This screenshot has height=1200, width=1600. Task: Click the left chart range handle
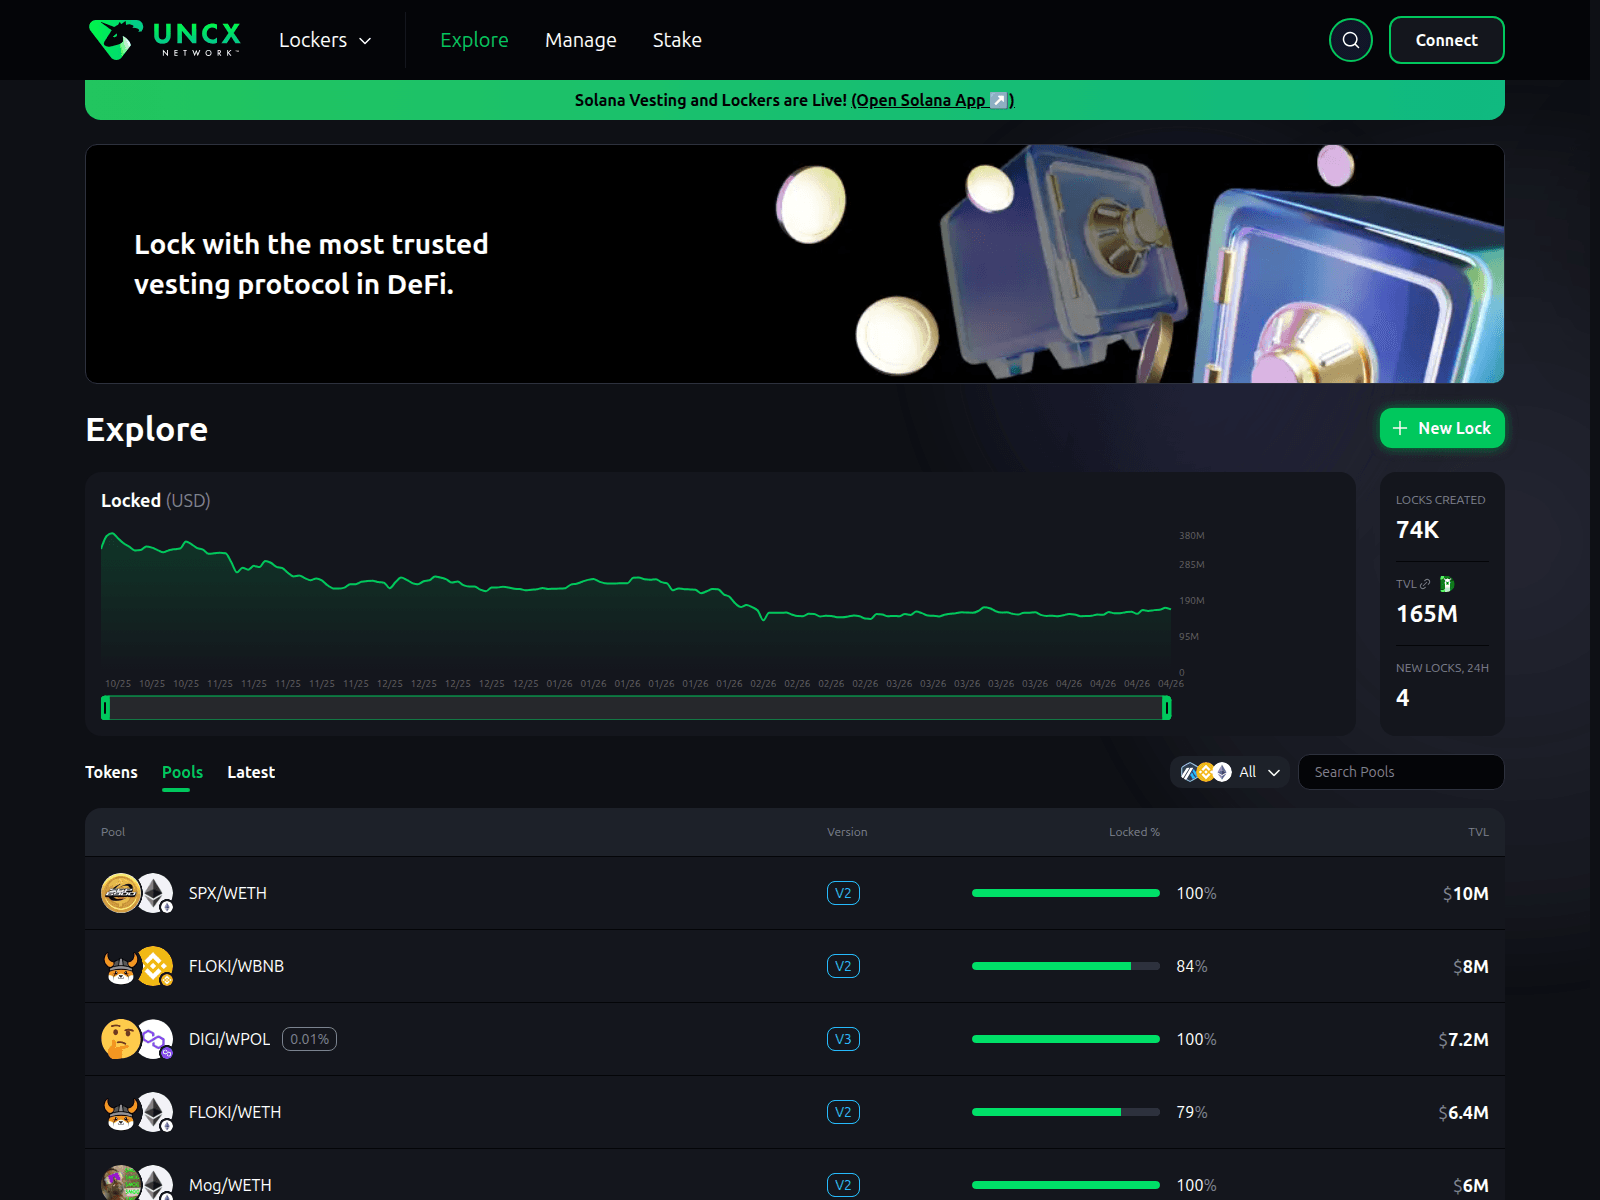106,708
